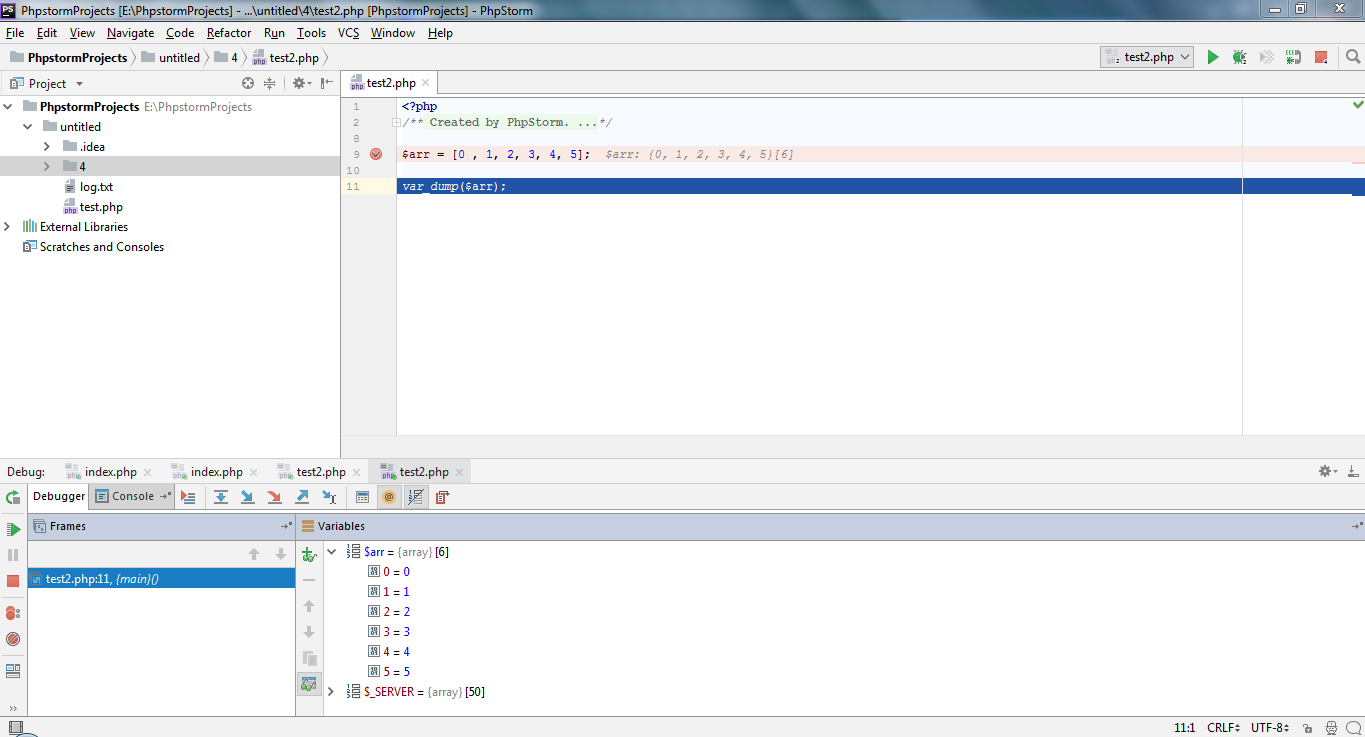Stop the process with the top toolbar's red square
This screenshot has height=737, width=1365.
(x=1321, y=57)
